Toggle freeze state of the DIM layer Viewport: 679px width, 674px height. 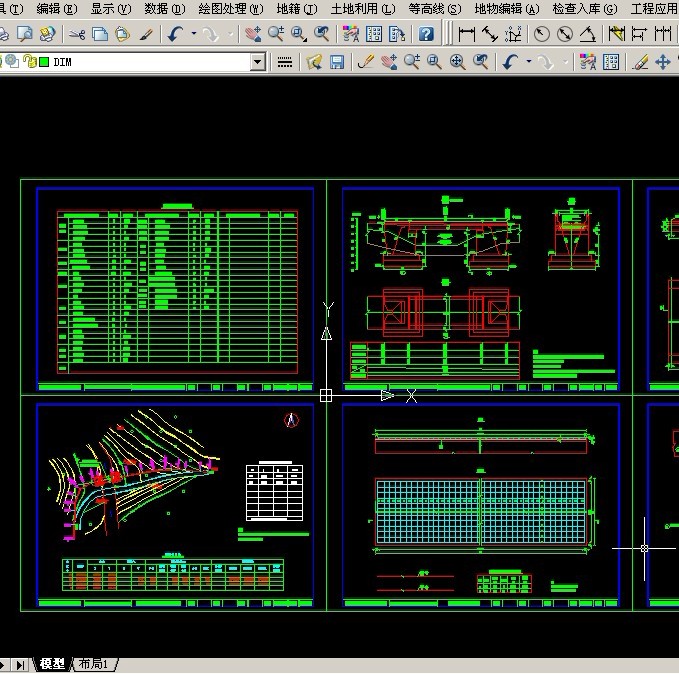point(12,62)
